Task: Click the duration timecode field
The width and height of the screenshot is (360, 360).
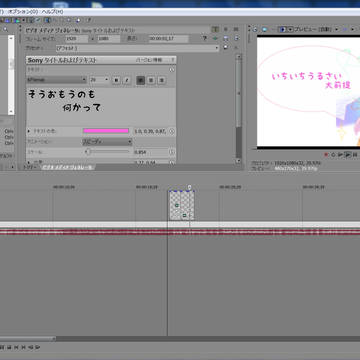Action: coord(169,39)
